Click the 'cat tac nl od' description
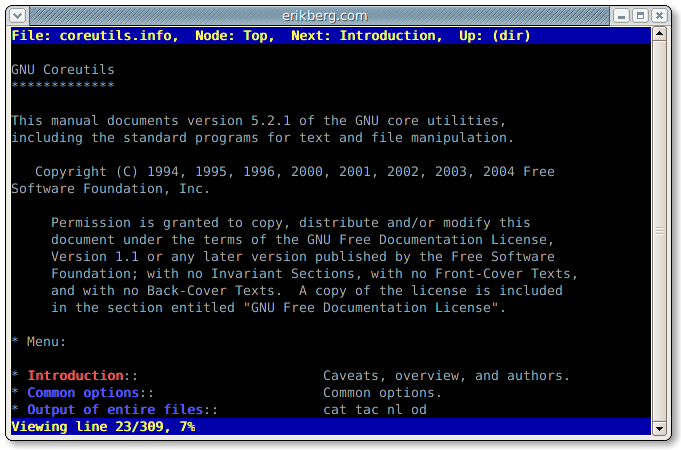The width and height of the screenshot is (681, 450). point(375,410)
